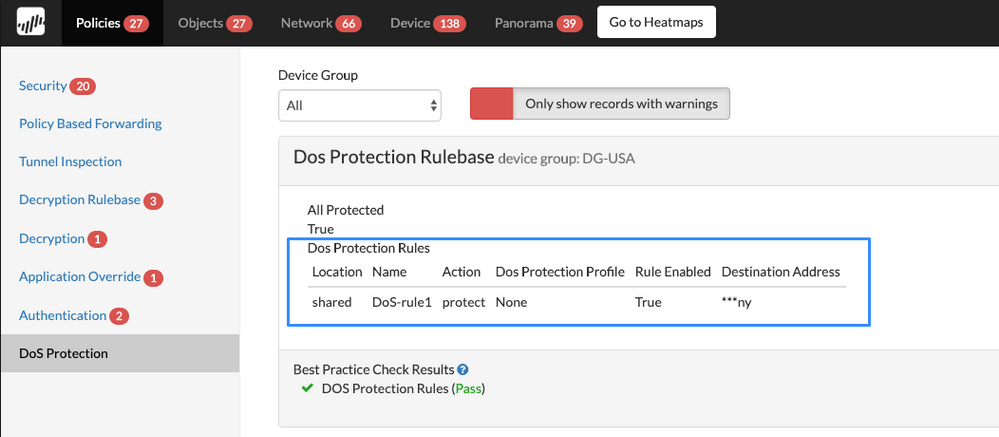Select DoS Protection in sidebar
The image size is (999, 437).
click(64, 353)
